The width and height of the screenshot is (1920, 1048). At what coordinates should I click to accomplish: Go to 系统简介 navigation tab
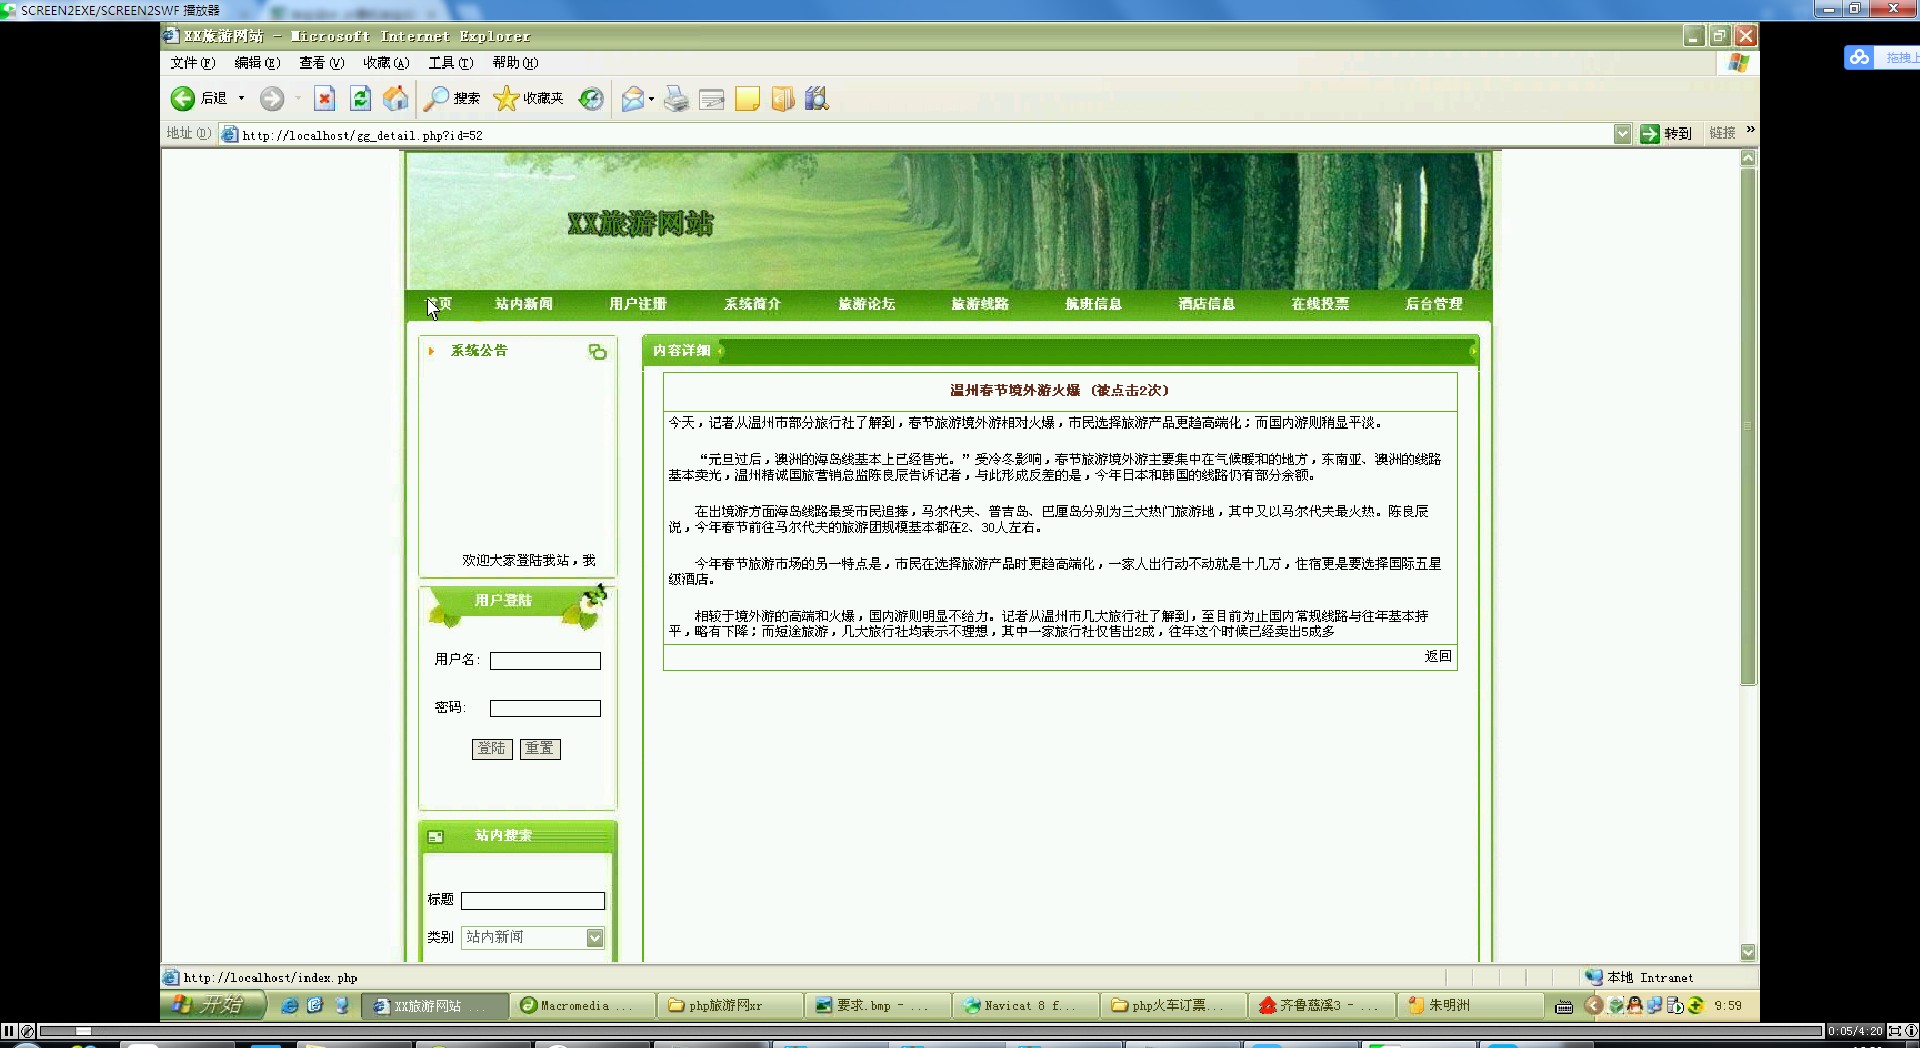pyautogui.click(x=752, y=304)
